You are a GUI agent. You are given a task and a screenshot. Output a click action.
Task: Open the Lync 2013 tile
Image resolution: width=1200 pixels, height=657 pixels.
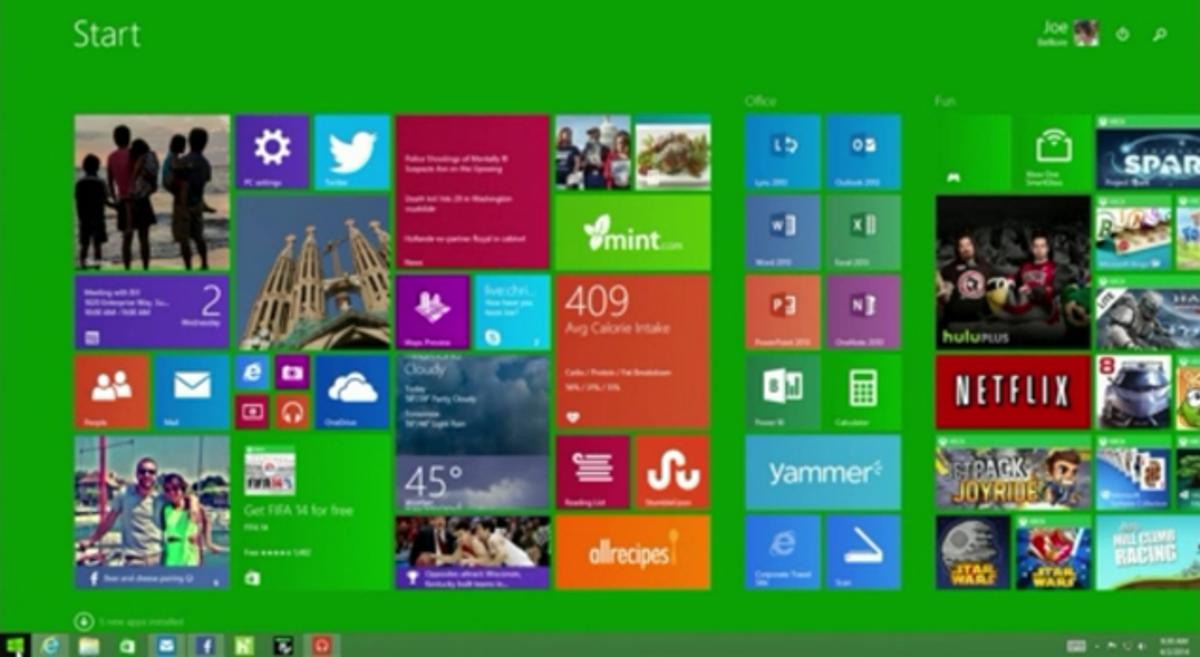[x=782, y=152]
